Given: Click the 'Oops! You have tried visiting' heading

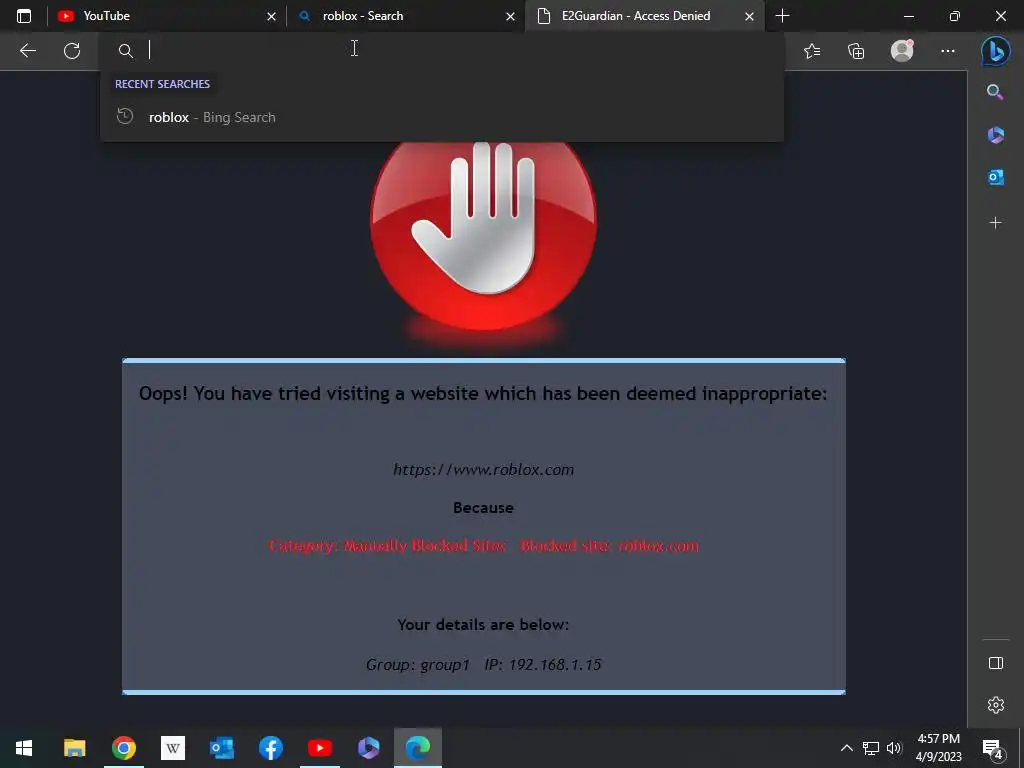Looking at the screenshot, I should click(483, 394).
